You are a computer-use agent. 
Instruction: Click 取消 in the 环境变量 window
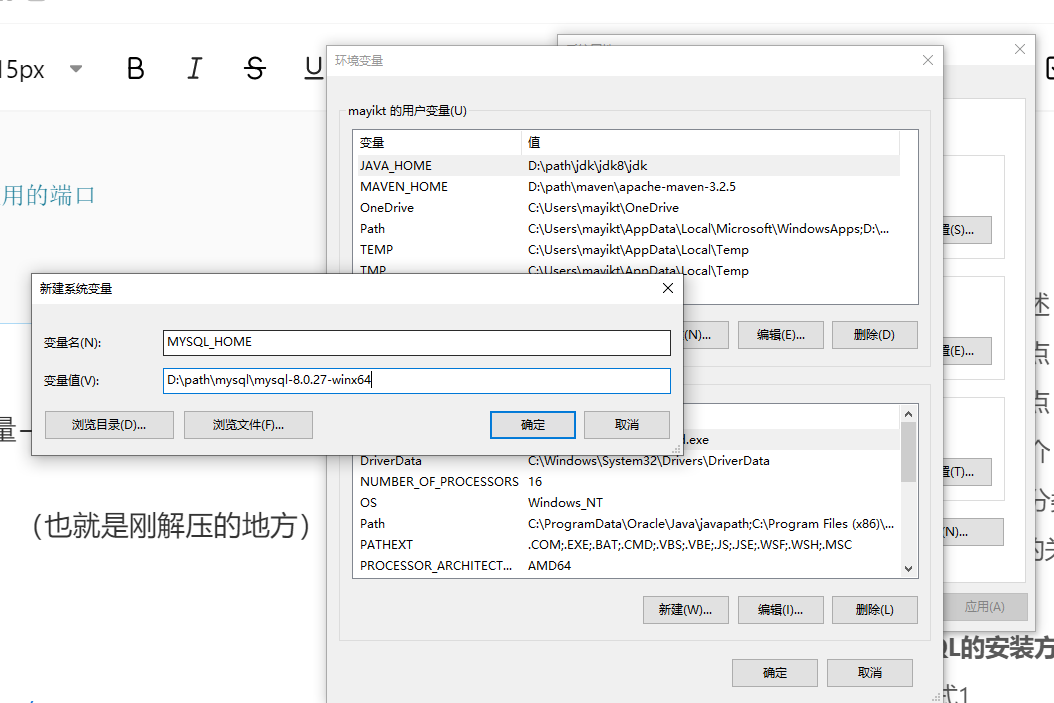pos(870,673)
